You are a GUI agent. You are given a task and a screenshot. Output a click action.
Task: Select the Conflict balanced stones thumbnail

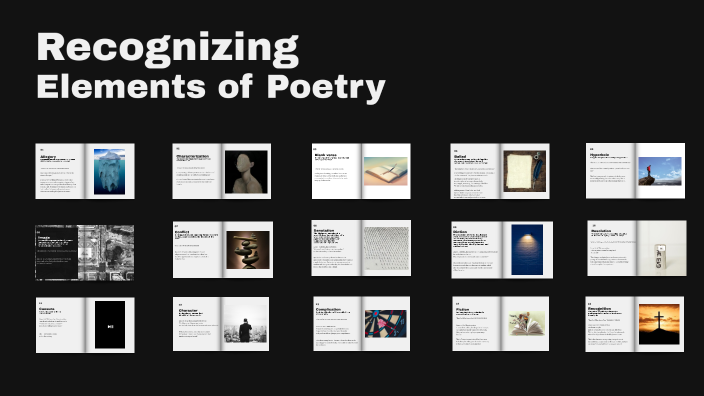[x=223, y=250]
